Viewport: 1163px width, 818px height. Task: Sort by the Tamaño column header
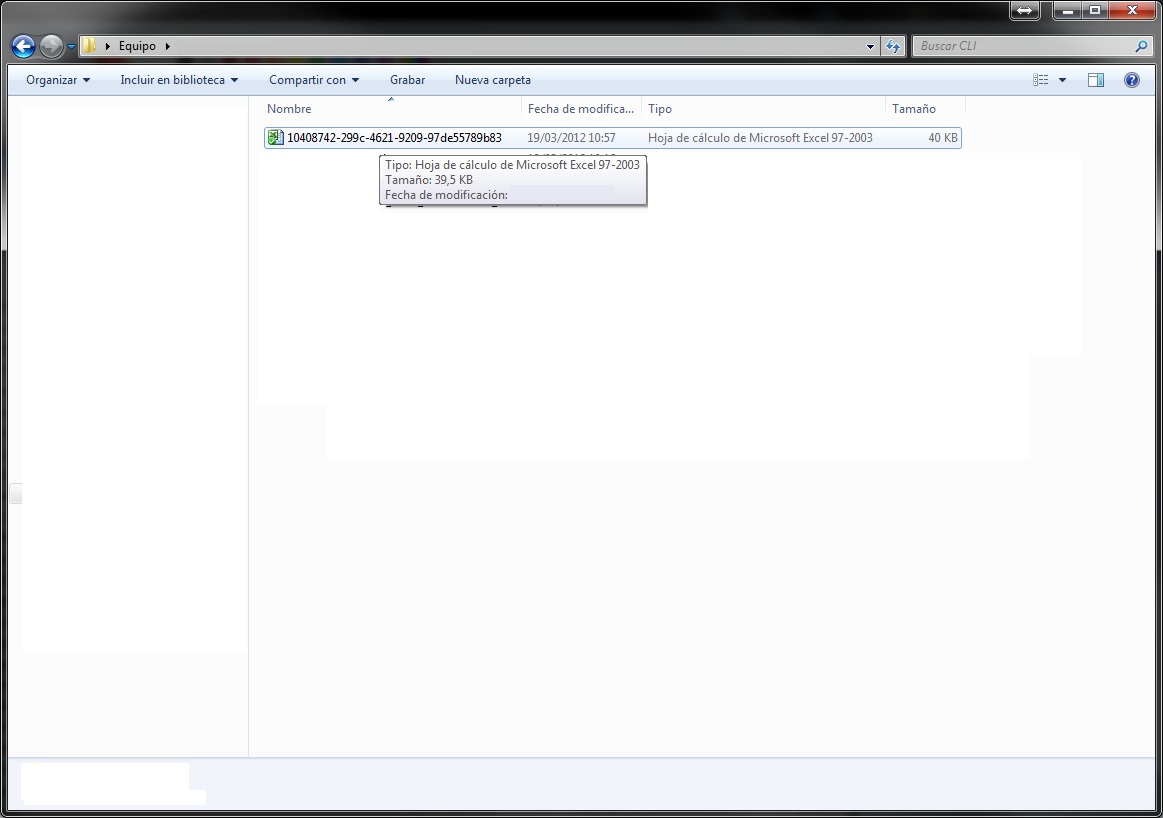click(x=914, y=109)
